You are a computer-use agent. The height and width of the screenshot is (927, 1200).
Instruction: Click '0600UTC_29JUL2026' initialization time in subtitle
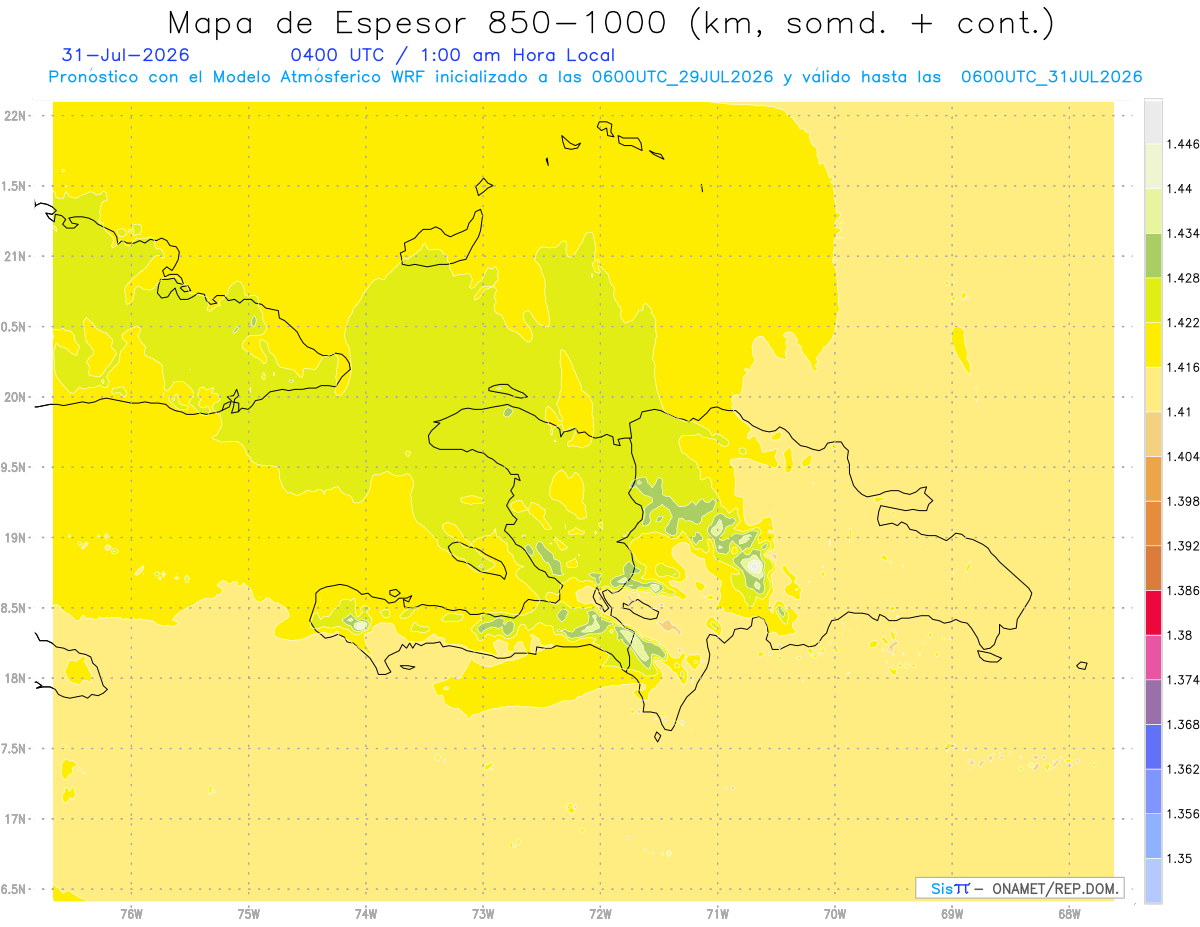[x=683, y=77]
